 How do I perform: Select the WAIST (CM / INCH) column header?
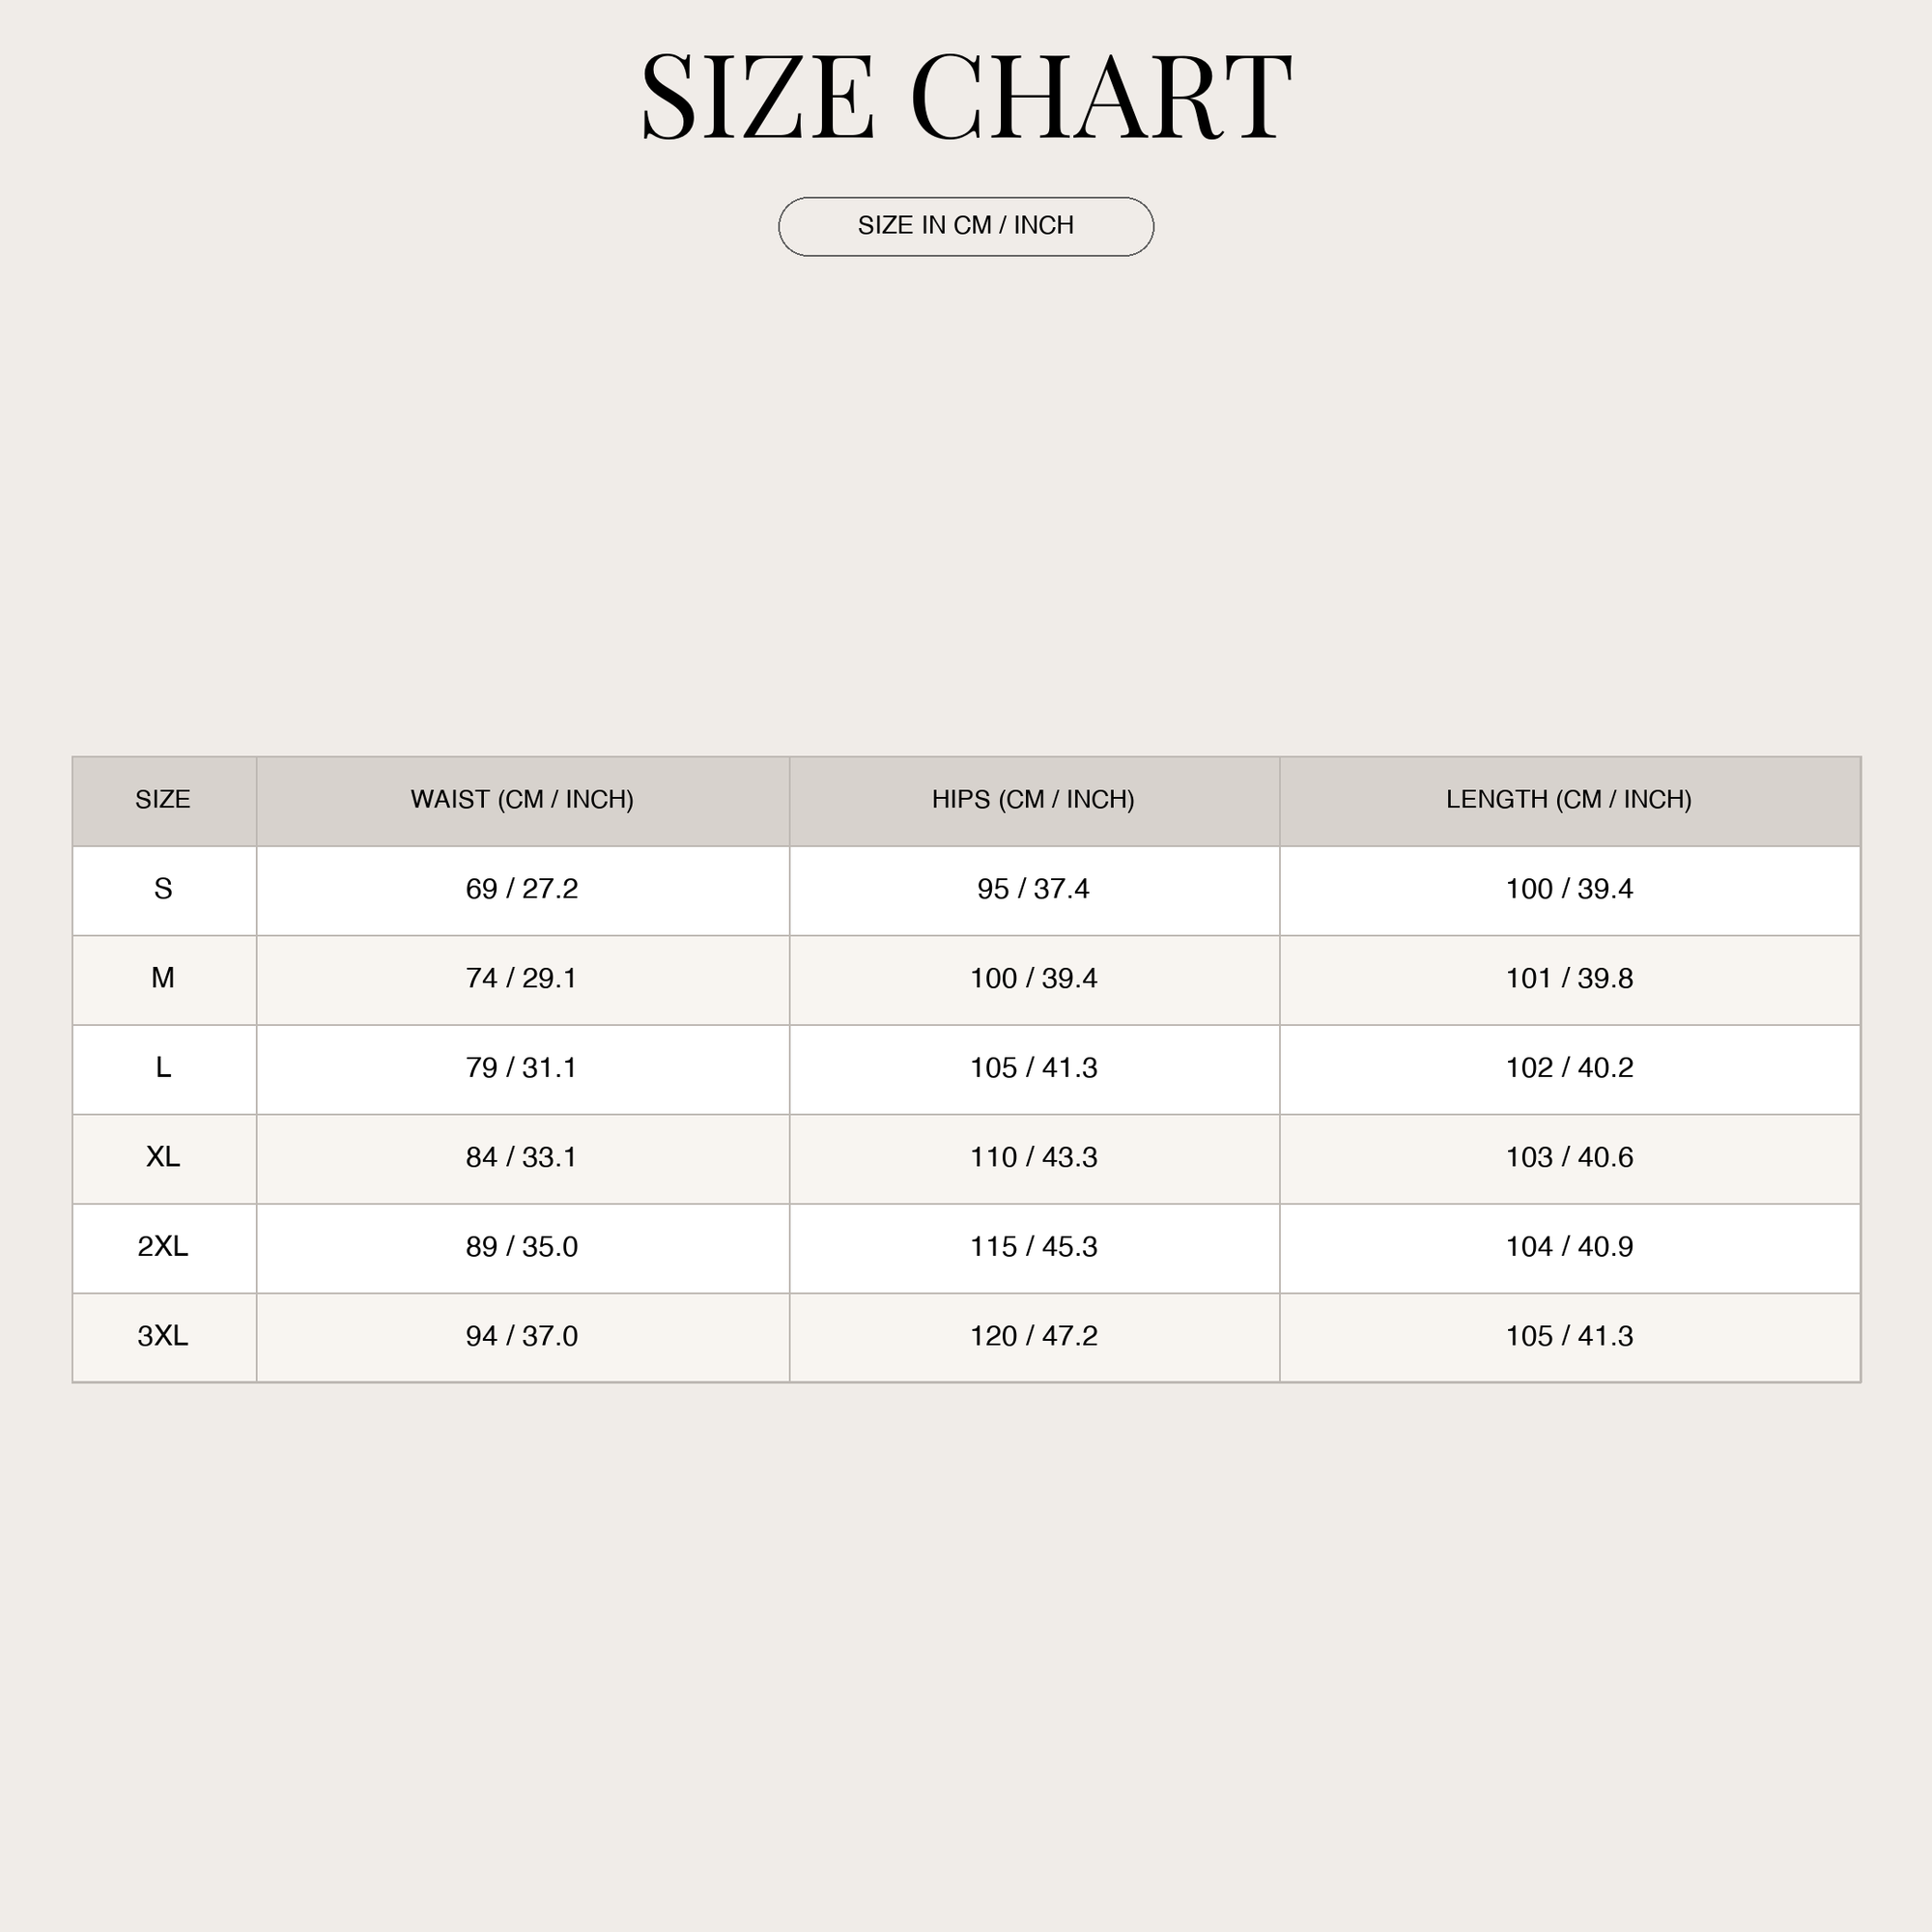[522, 800]
